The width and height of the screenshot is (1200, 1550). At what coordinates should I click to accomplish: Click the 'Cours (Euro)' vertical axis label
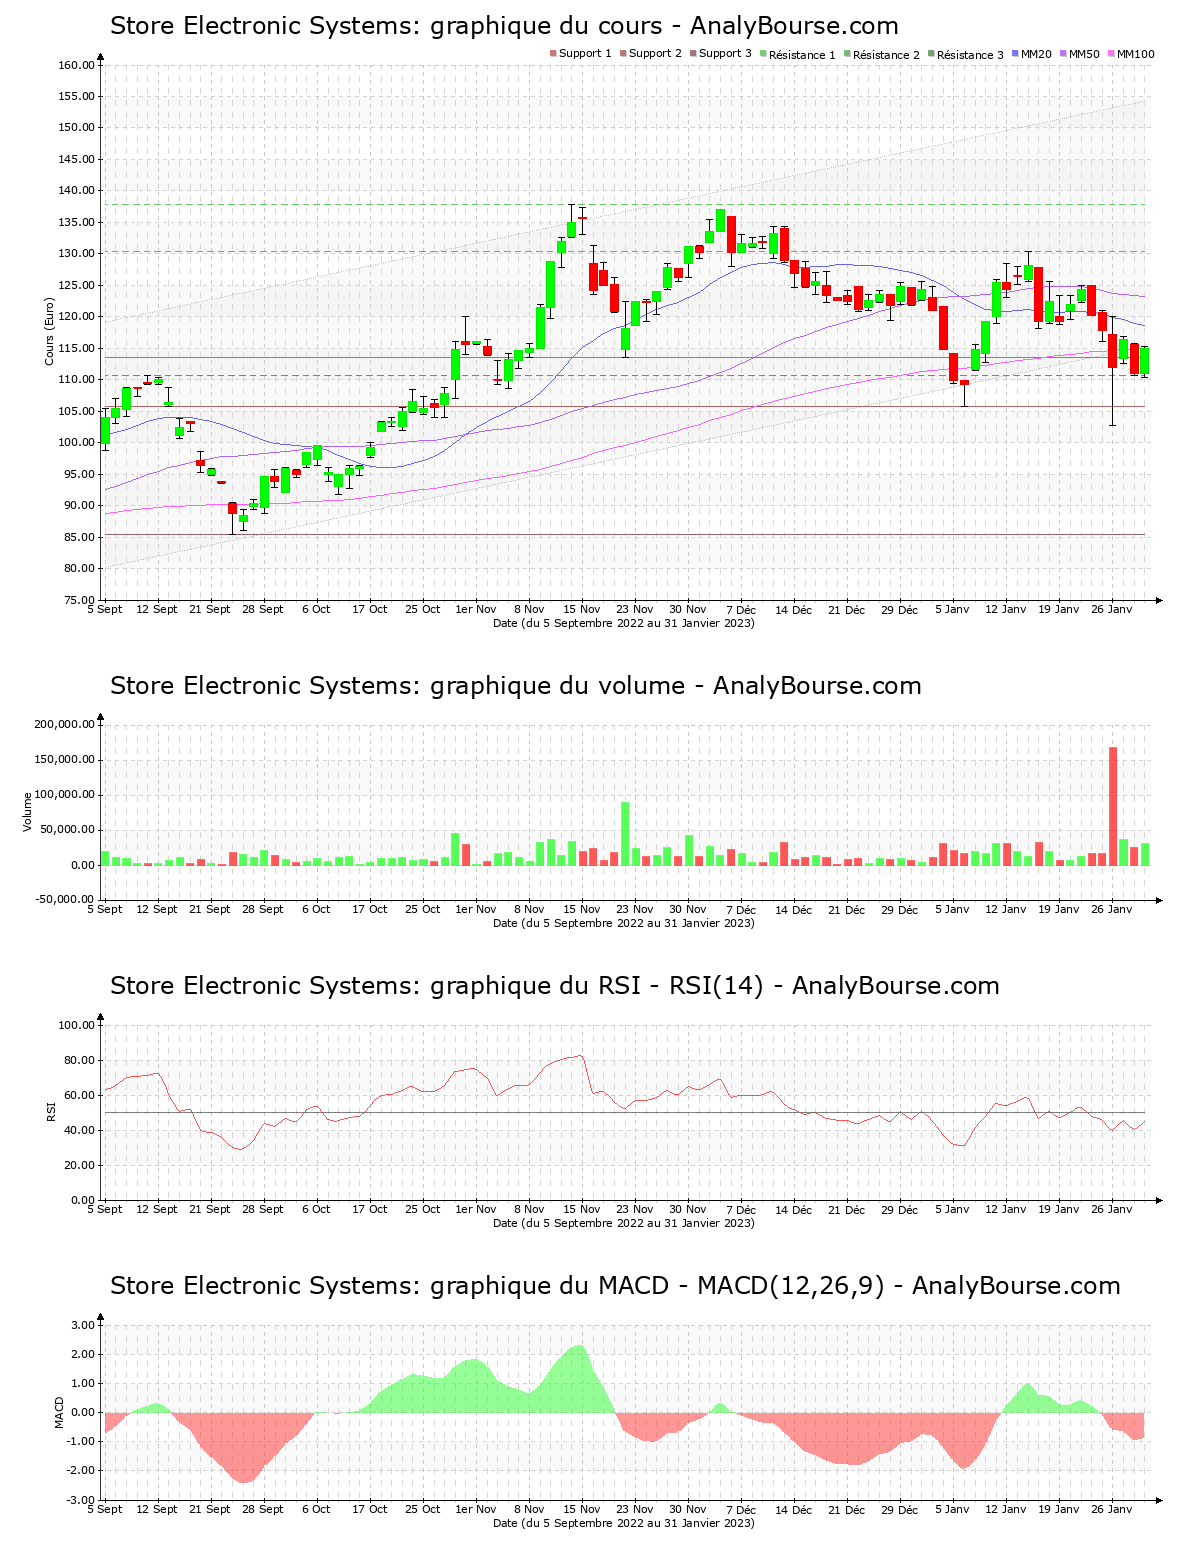[x=49, y=331]
